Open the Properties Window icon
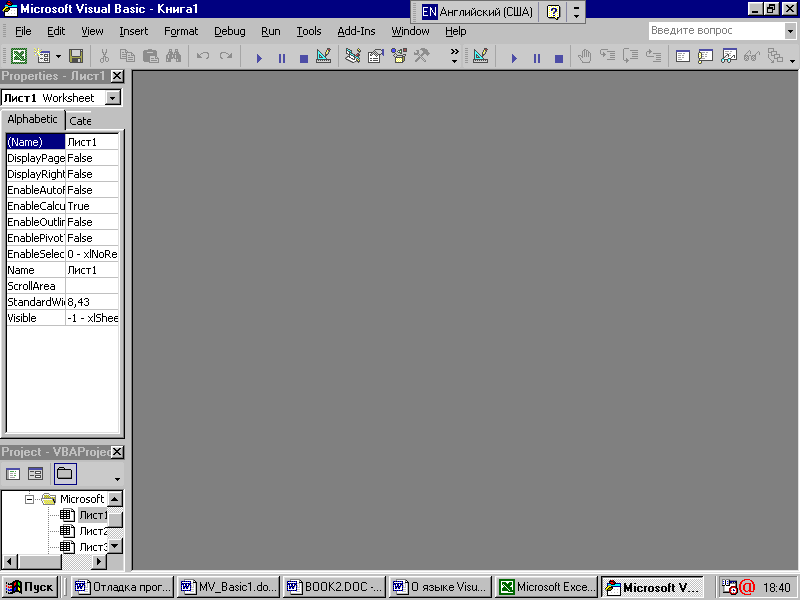 [376, 56]
